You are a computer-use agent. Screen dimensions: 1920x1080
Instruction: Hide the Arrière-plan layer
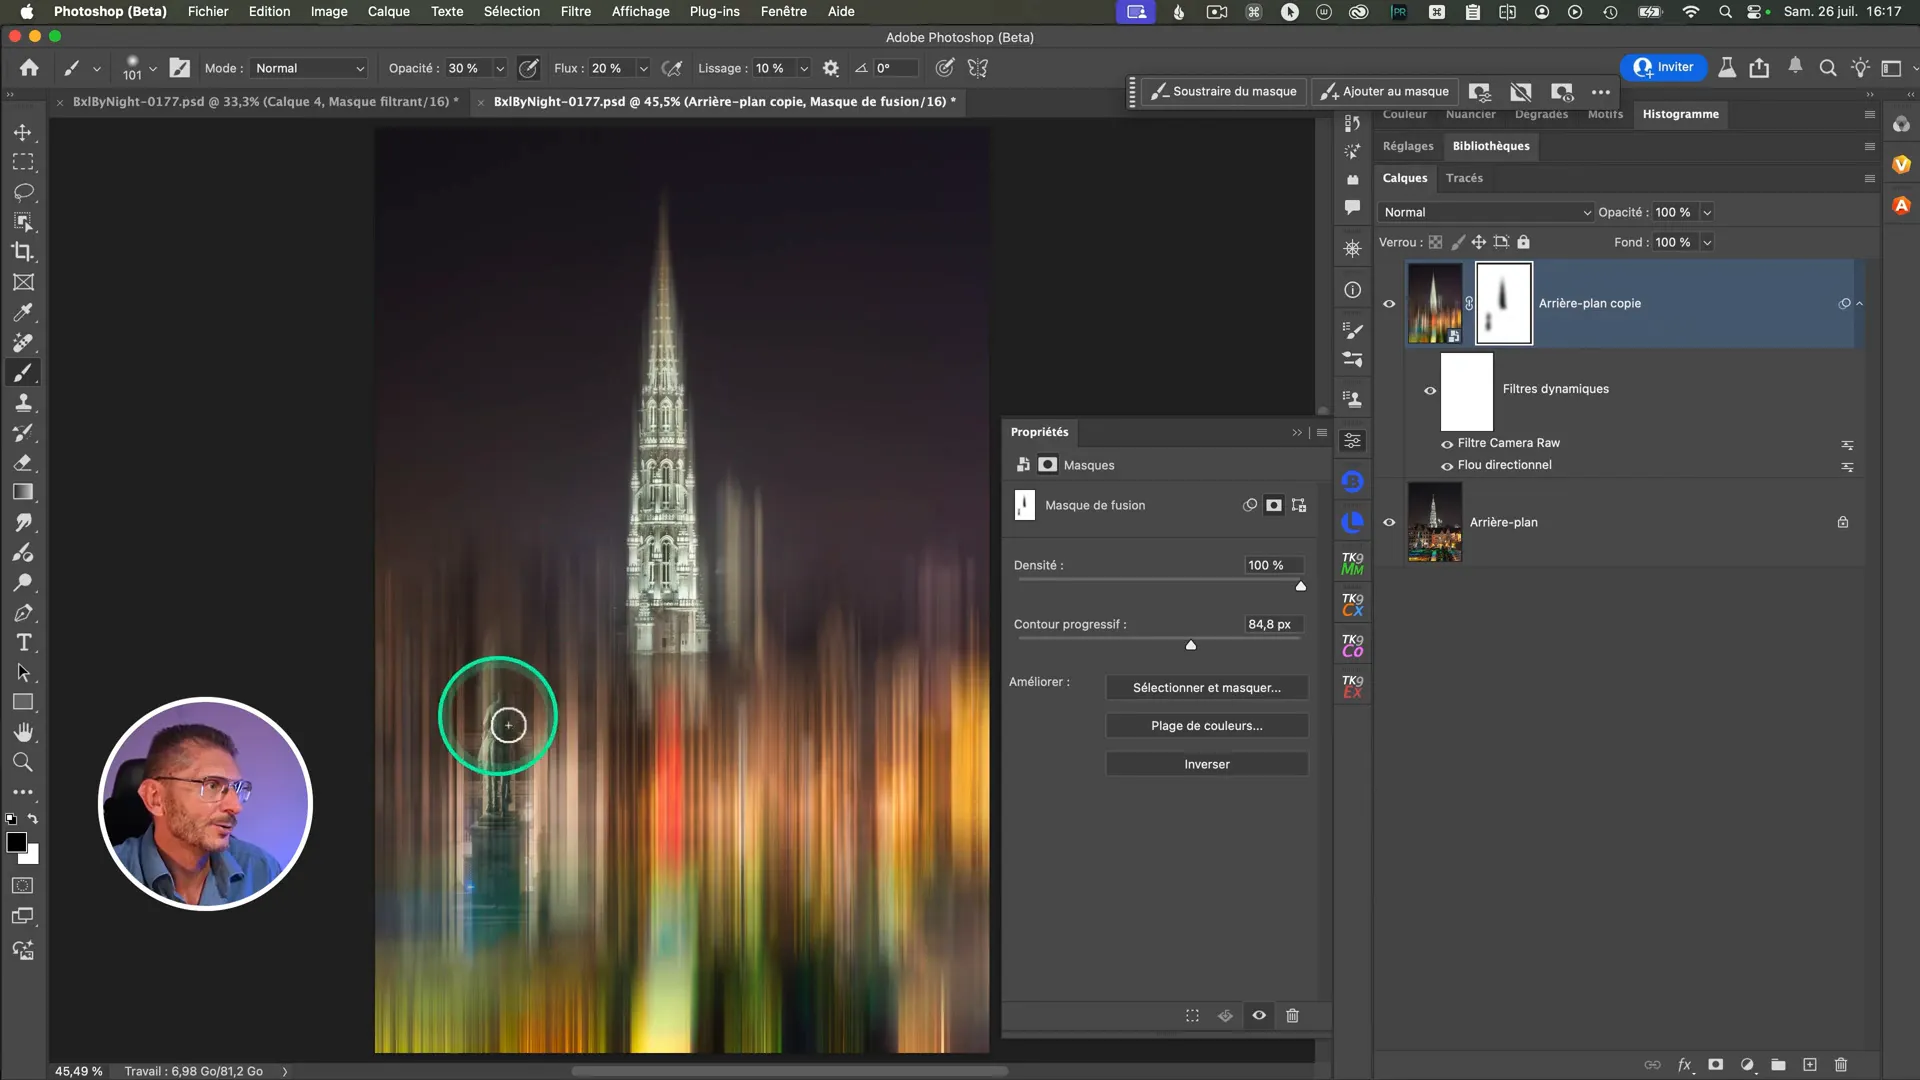(x=1389, y=522)
